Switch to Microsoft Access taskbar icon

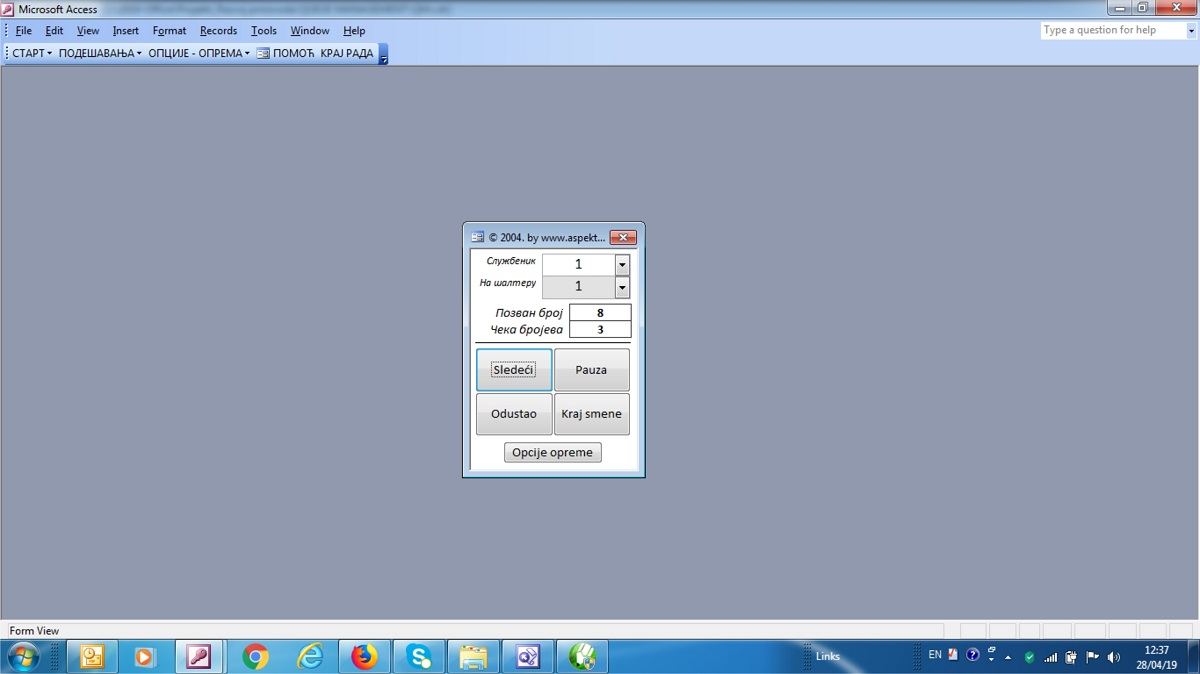[199, 657]
